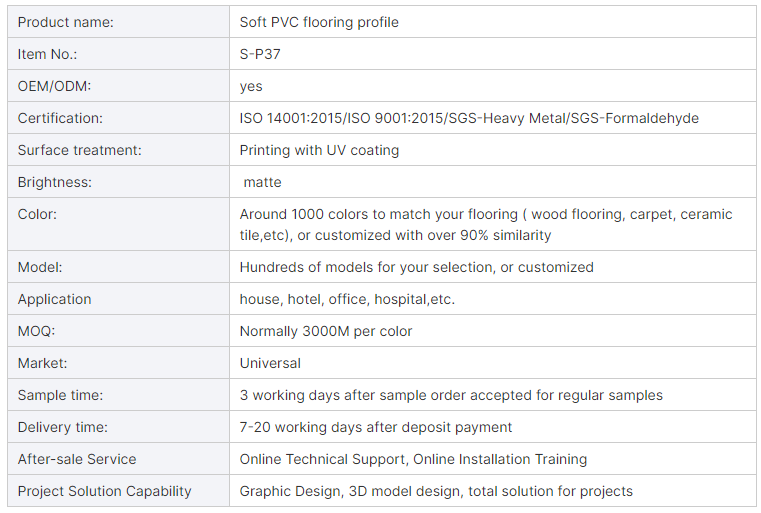This screenshot has height=513, width=761.
Task: Select "house, hotel, office, hospital,etc." text
Action: point(347,299)
